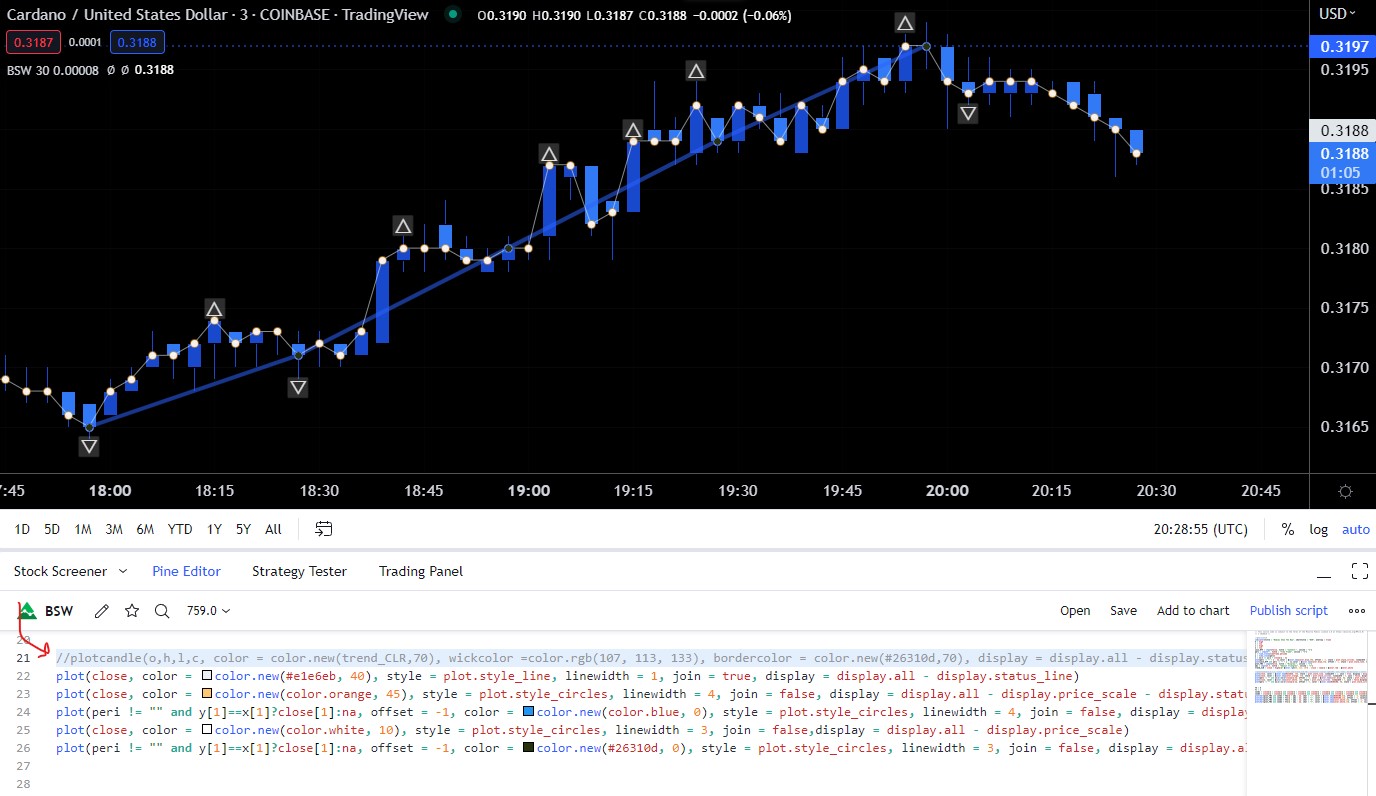Favorite the BSW script with star icon
This screenshot has height=796, width=1376.
(x=132, y=611)
